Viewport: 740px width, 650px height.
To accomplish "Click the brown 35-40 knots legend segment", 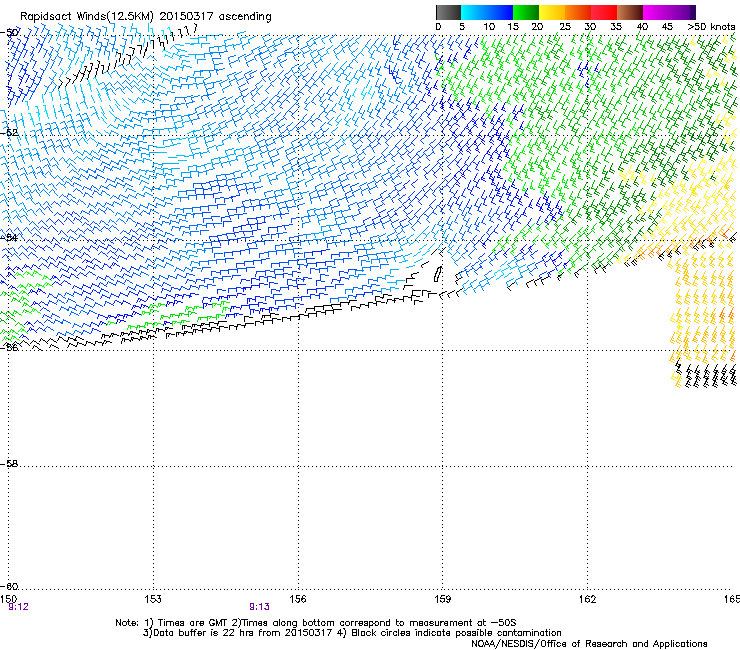I will pyautogui.click(x=630, y=12).
